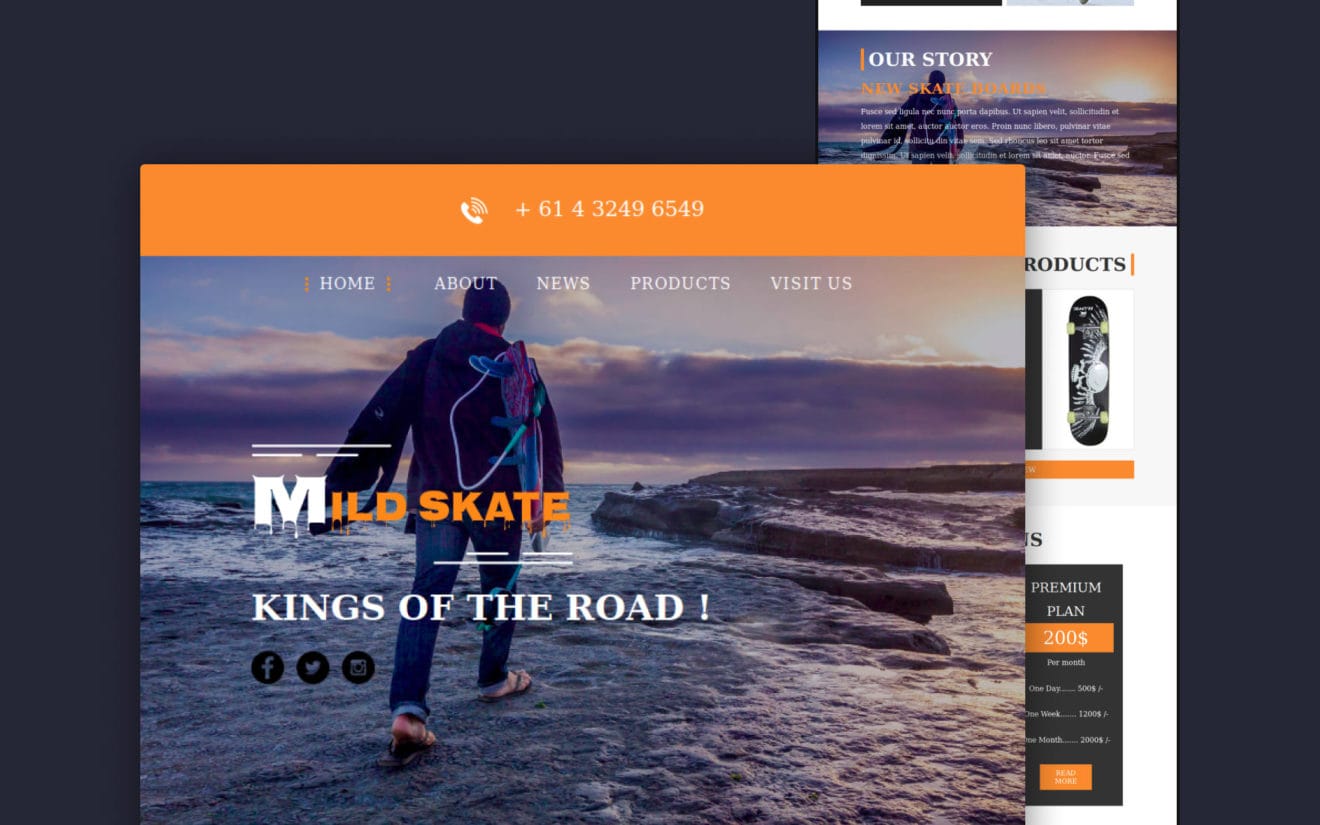Click the phone number + 61 4 3249 6549

[609, 209]
